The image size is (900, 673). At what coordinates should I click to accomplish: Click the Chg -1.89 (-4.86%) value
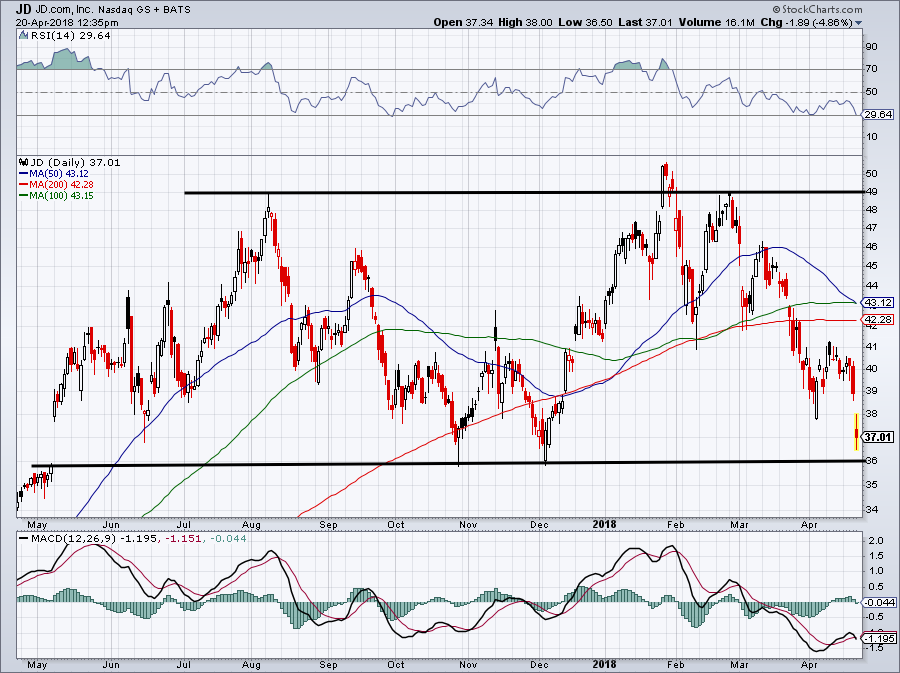coord(806,22)
